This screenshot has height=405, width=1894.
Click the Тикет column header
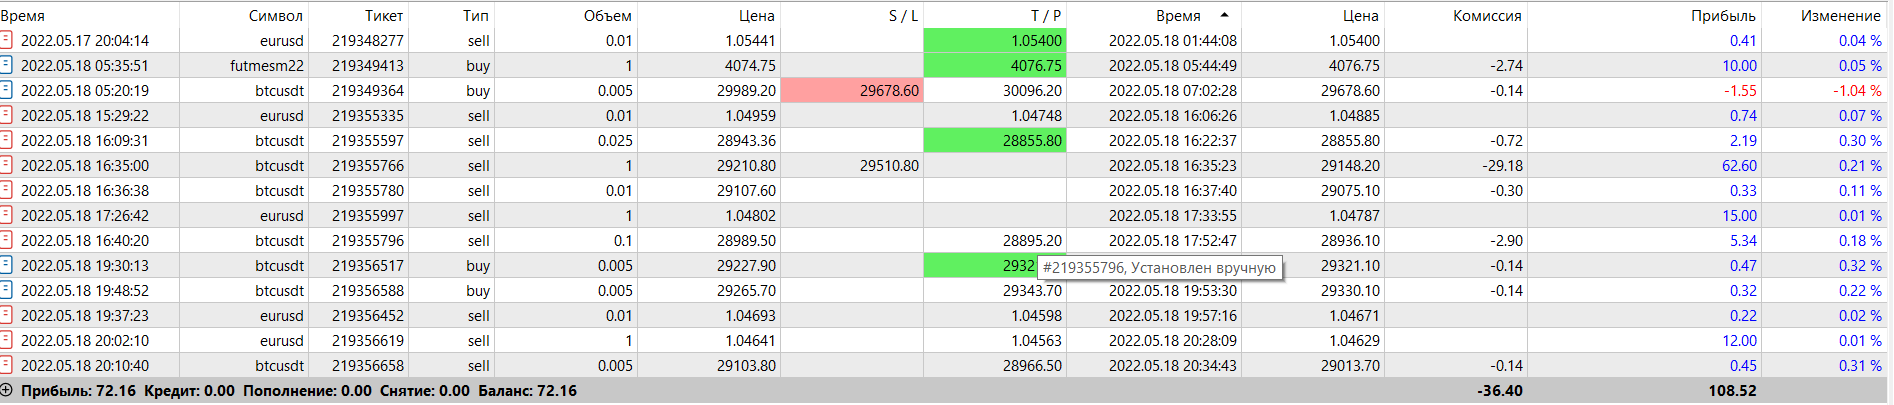(x=384, y=15)
